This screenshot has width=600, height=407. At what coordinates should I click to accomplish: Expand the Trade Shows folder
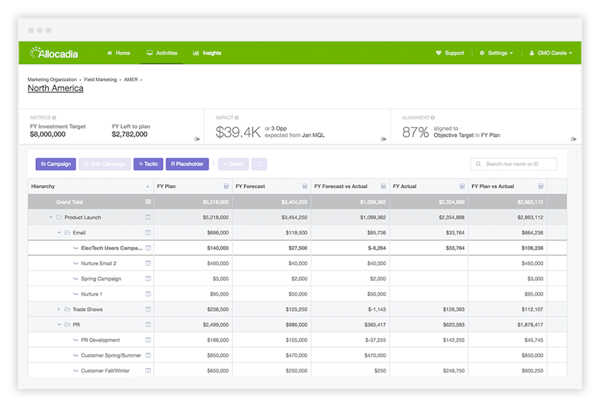tap(59, 310)
